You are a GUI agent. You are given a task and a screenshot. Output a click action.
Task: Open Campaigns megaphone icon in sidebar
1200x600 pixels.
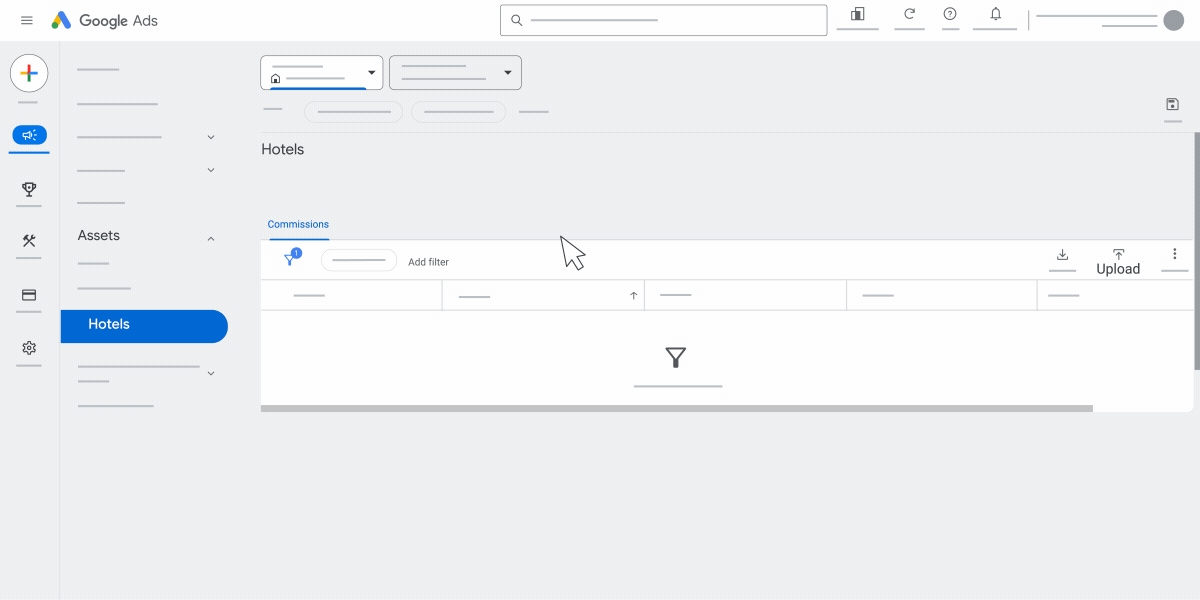pos(29,135)
